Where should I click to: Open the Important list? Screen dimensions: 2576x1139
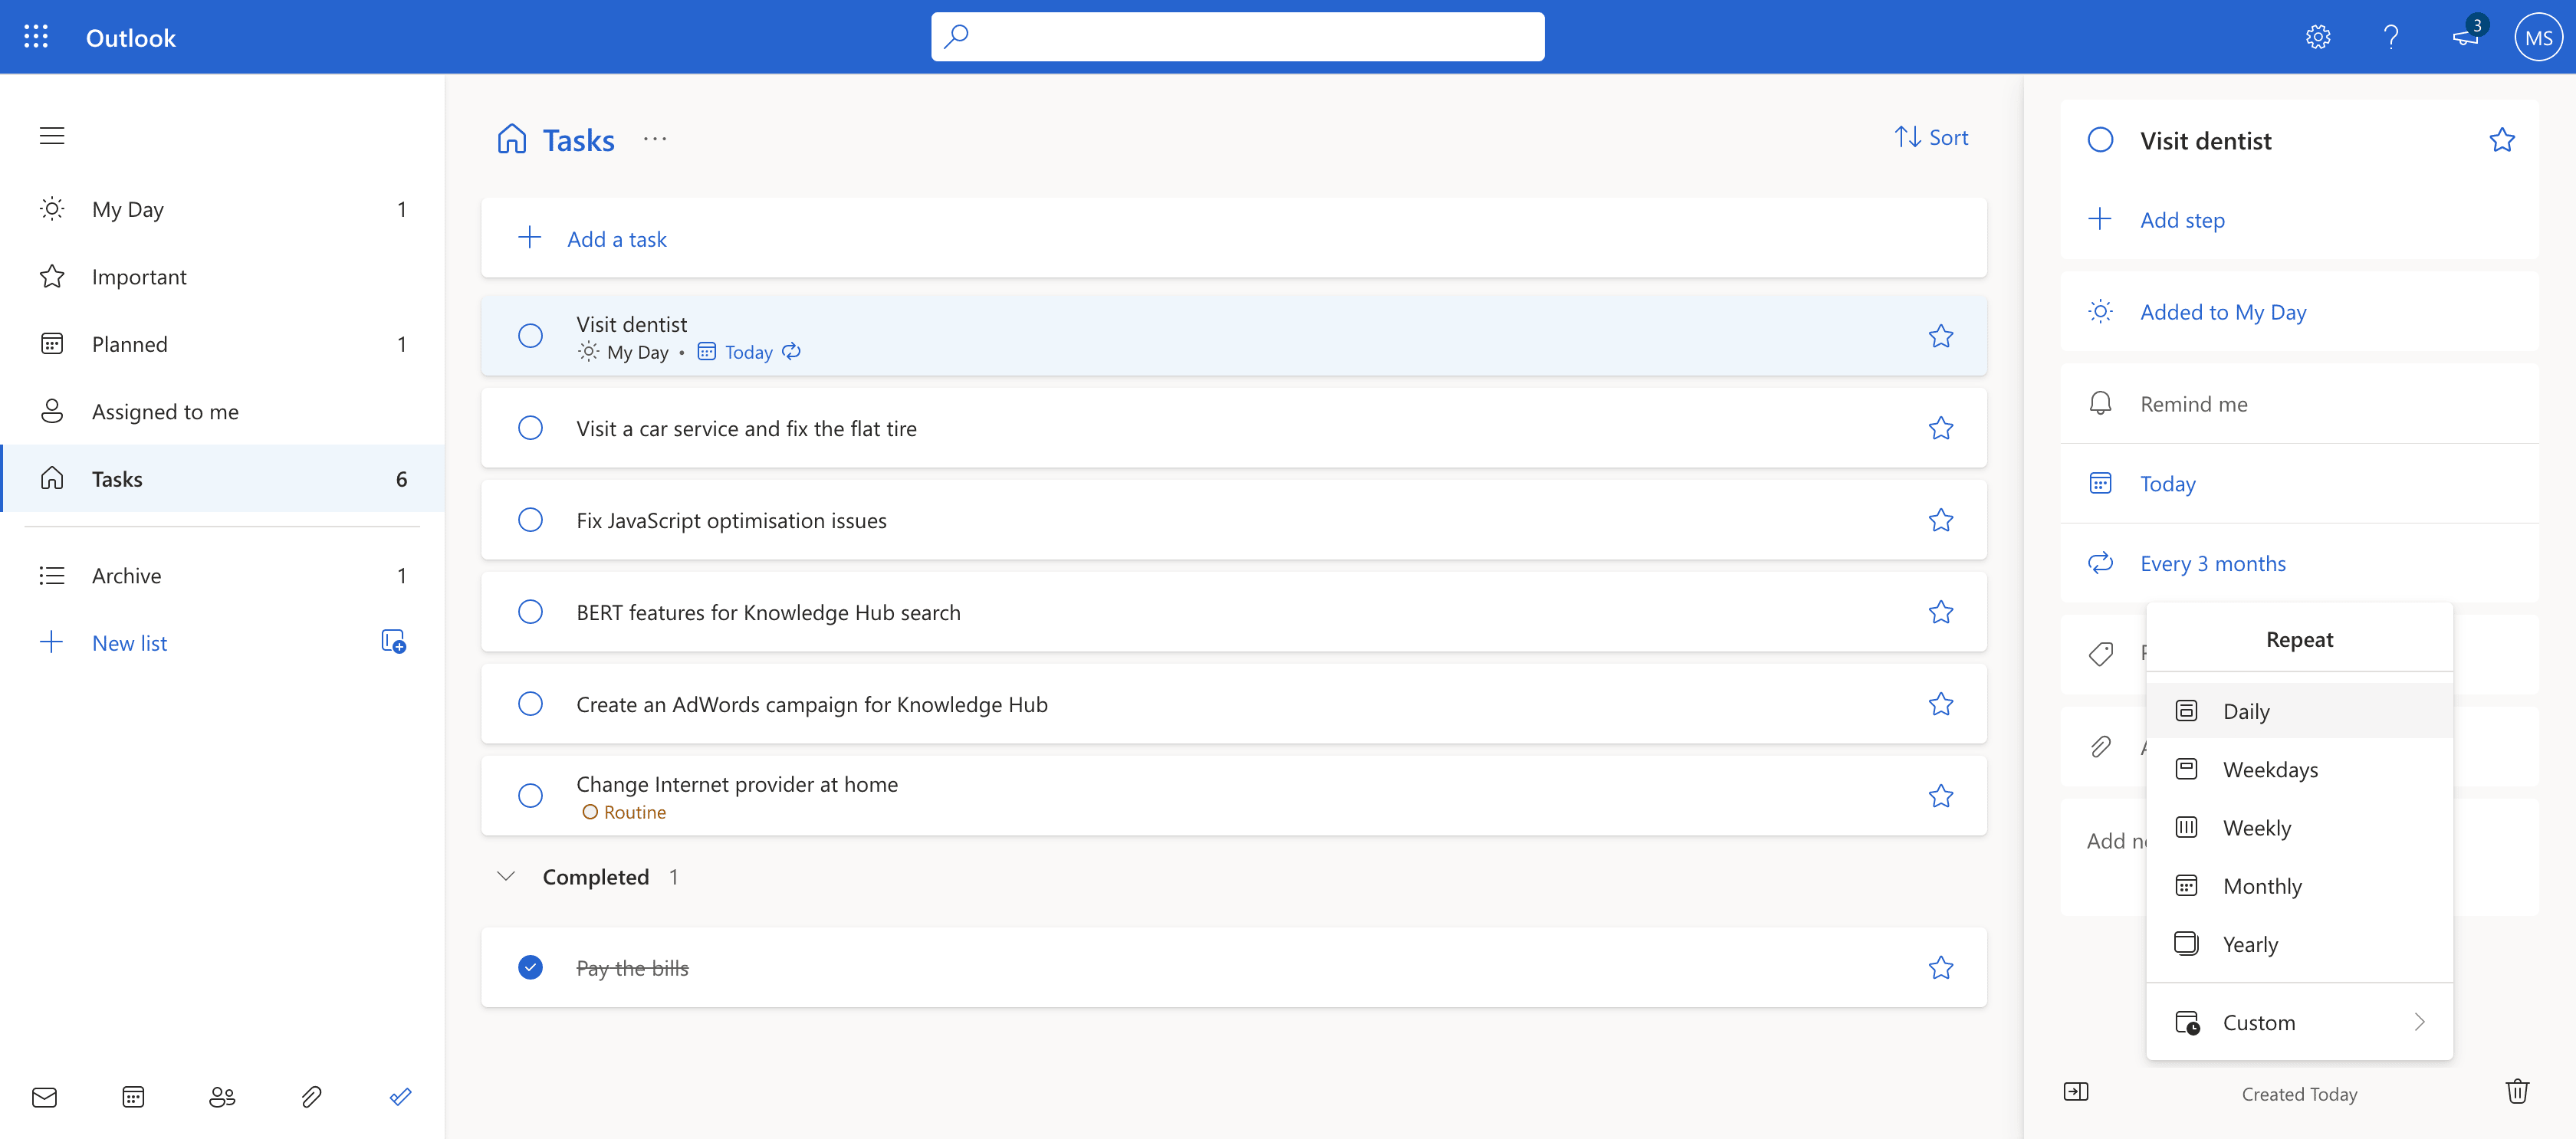[x=139, y=276]
